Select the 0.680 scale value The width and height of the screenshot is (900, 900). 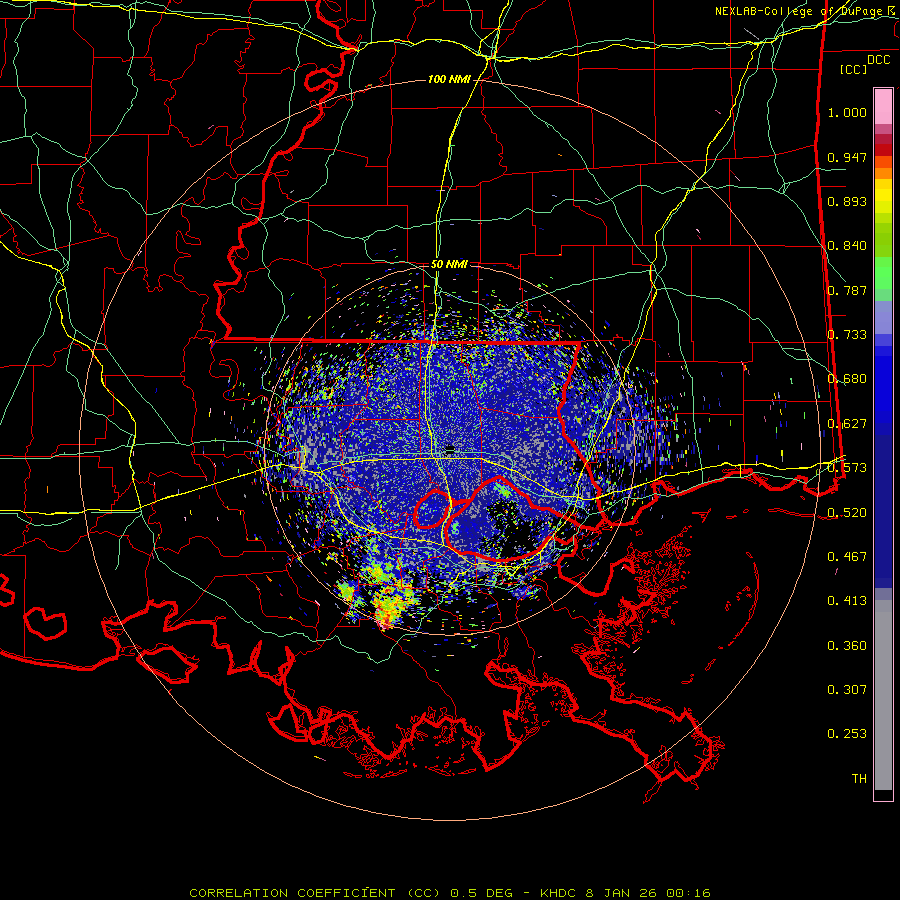tap(847, 379)
